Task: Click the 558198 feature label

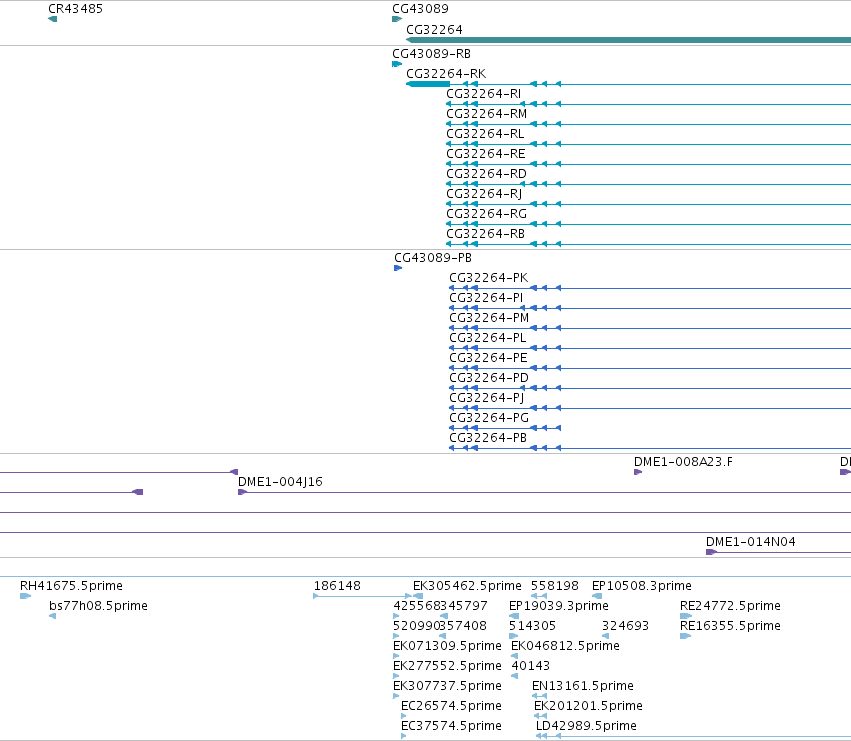Action: click(x=555, y=586)
